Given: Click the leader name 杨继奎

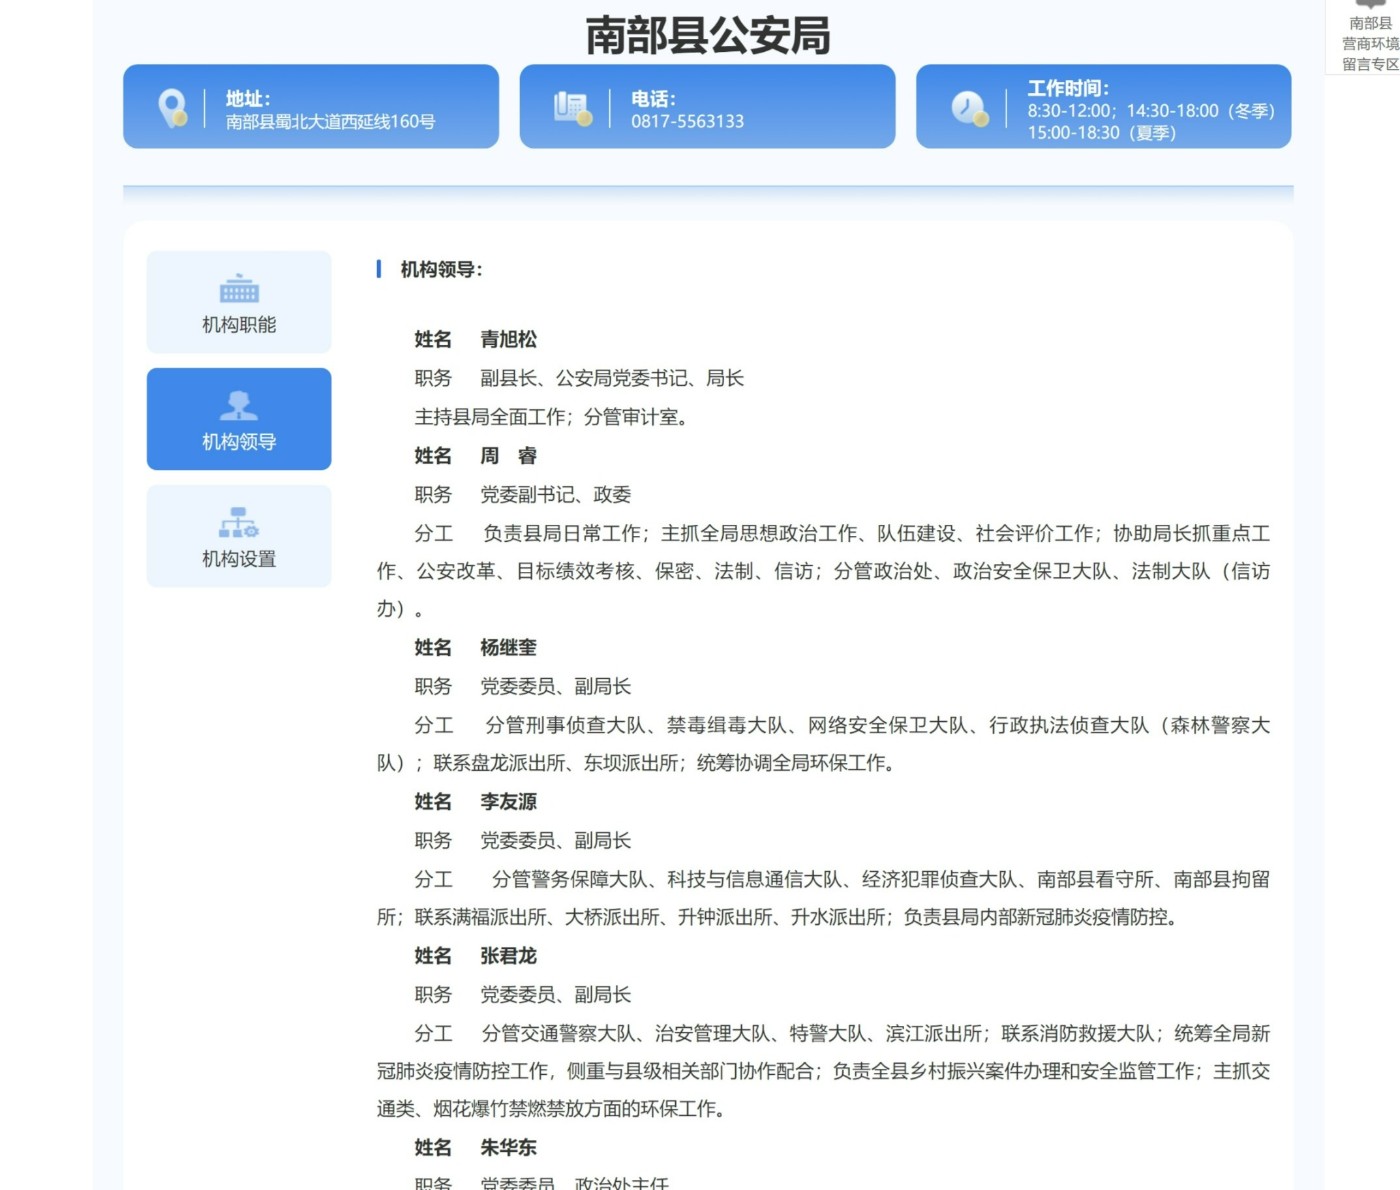Looking at the screenshot, I should (508, 647).
